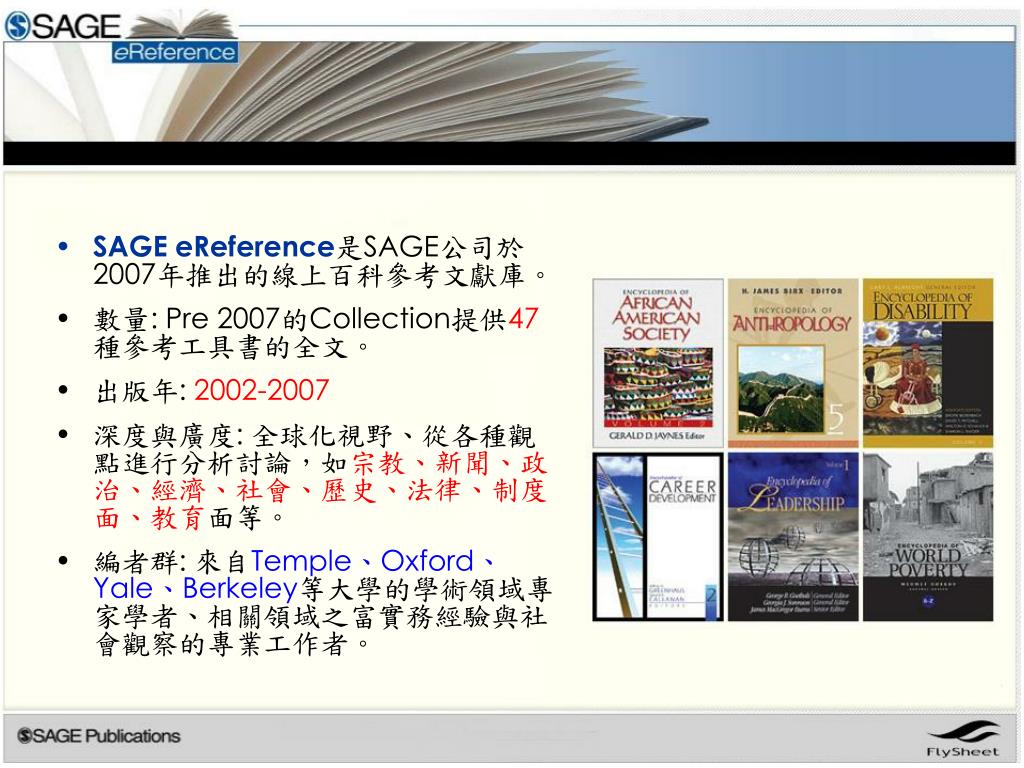Click the blue 'SAGE eReference' heading text

[214, 247]
